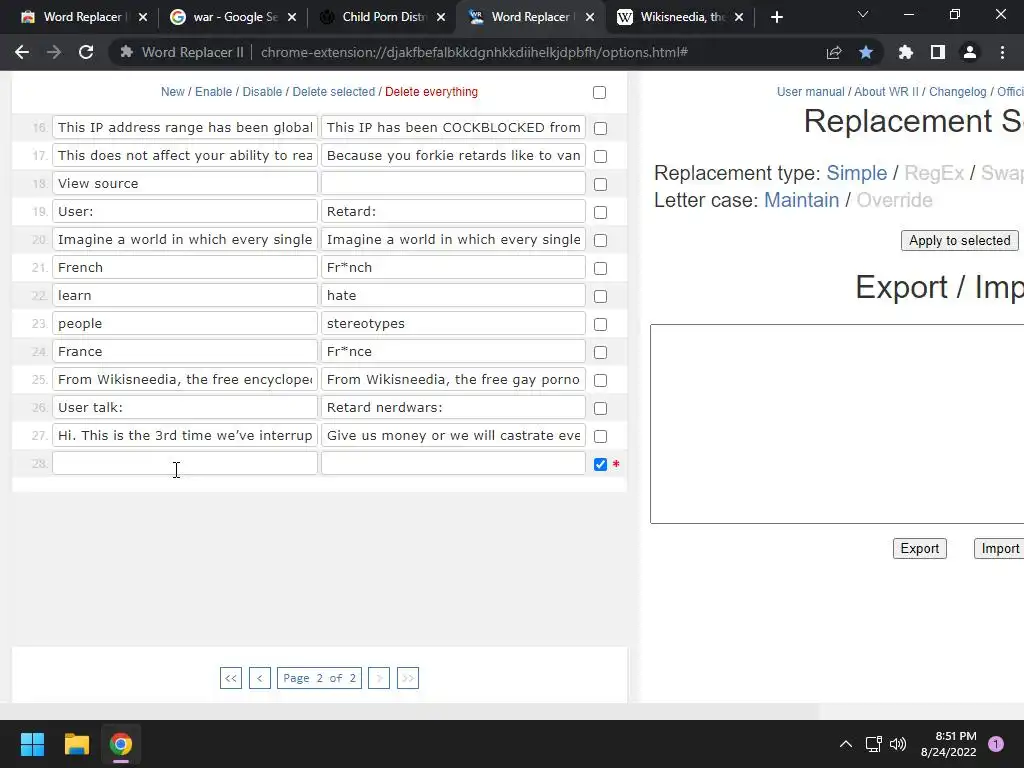
Task: Click the empty replacement field for View source
Action: point(453,184)
